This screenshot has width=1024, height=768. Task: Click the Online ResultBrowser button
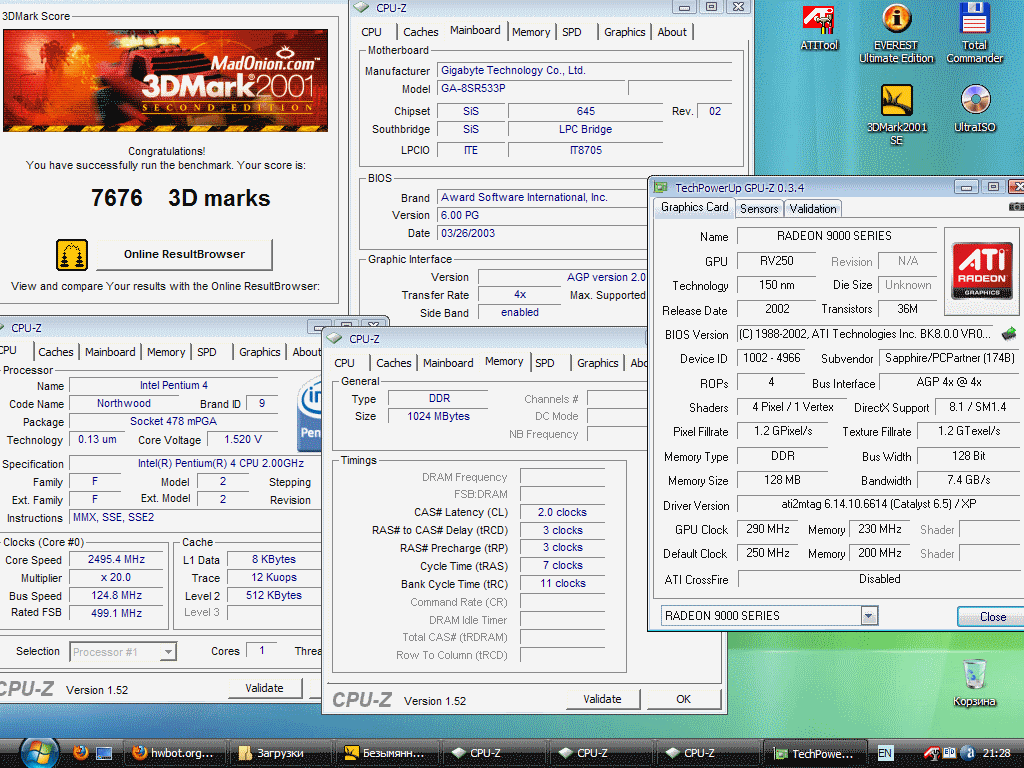(x=184, y=255)
